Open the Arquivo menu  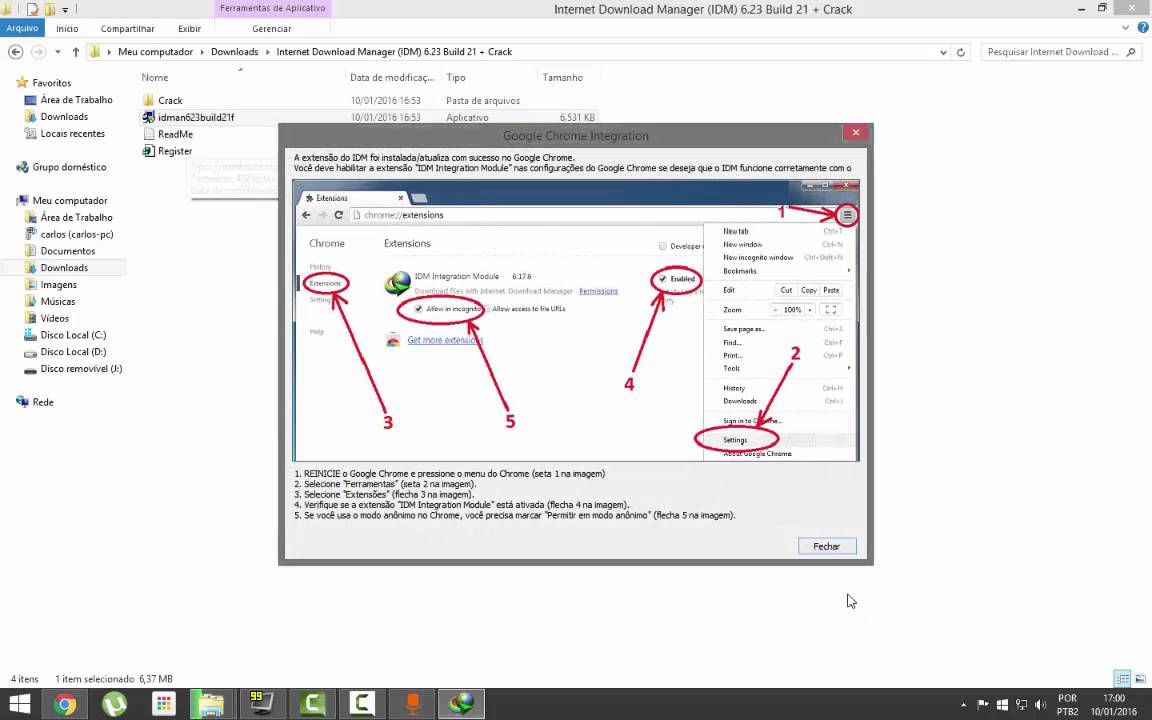22,28
